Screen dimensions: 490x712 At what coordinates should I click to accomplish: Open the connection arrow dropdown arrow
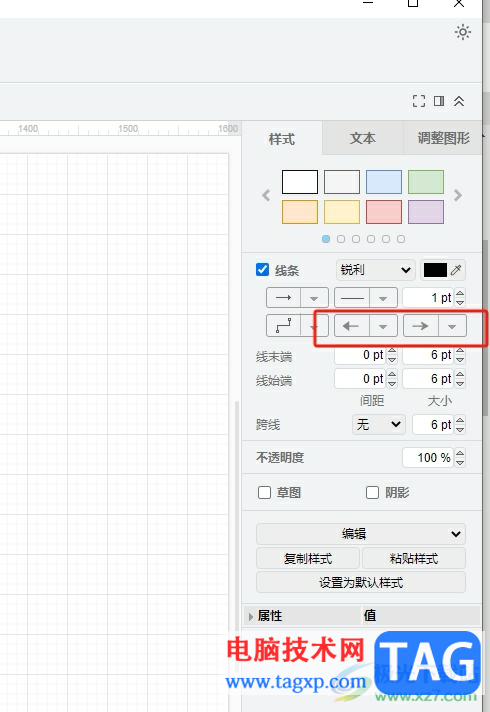pyautogui.click(x=314, y=298)
